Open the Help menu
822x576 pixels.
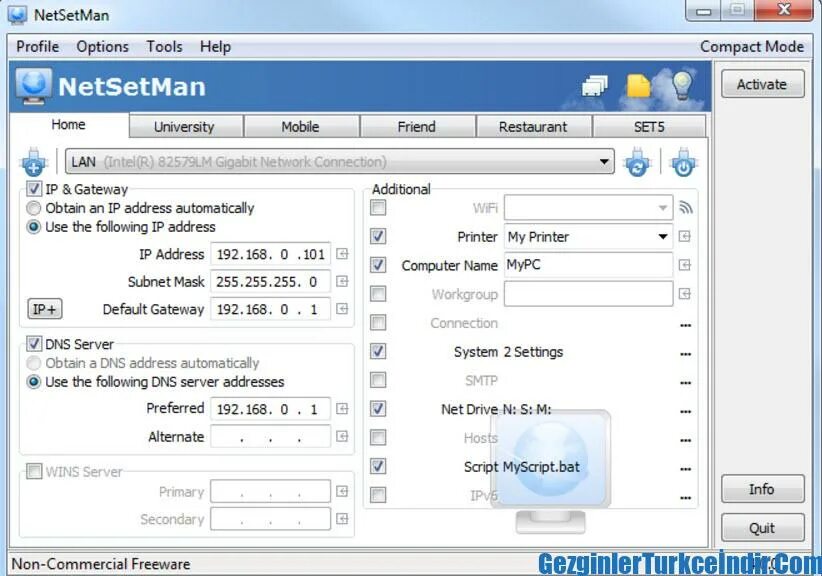click(215, 47)
